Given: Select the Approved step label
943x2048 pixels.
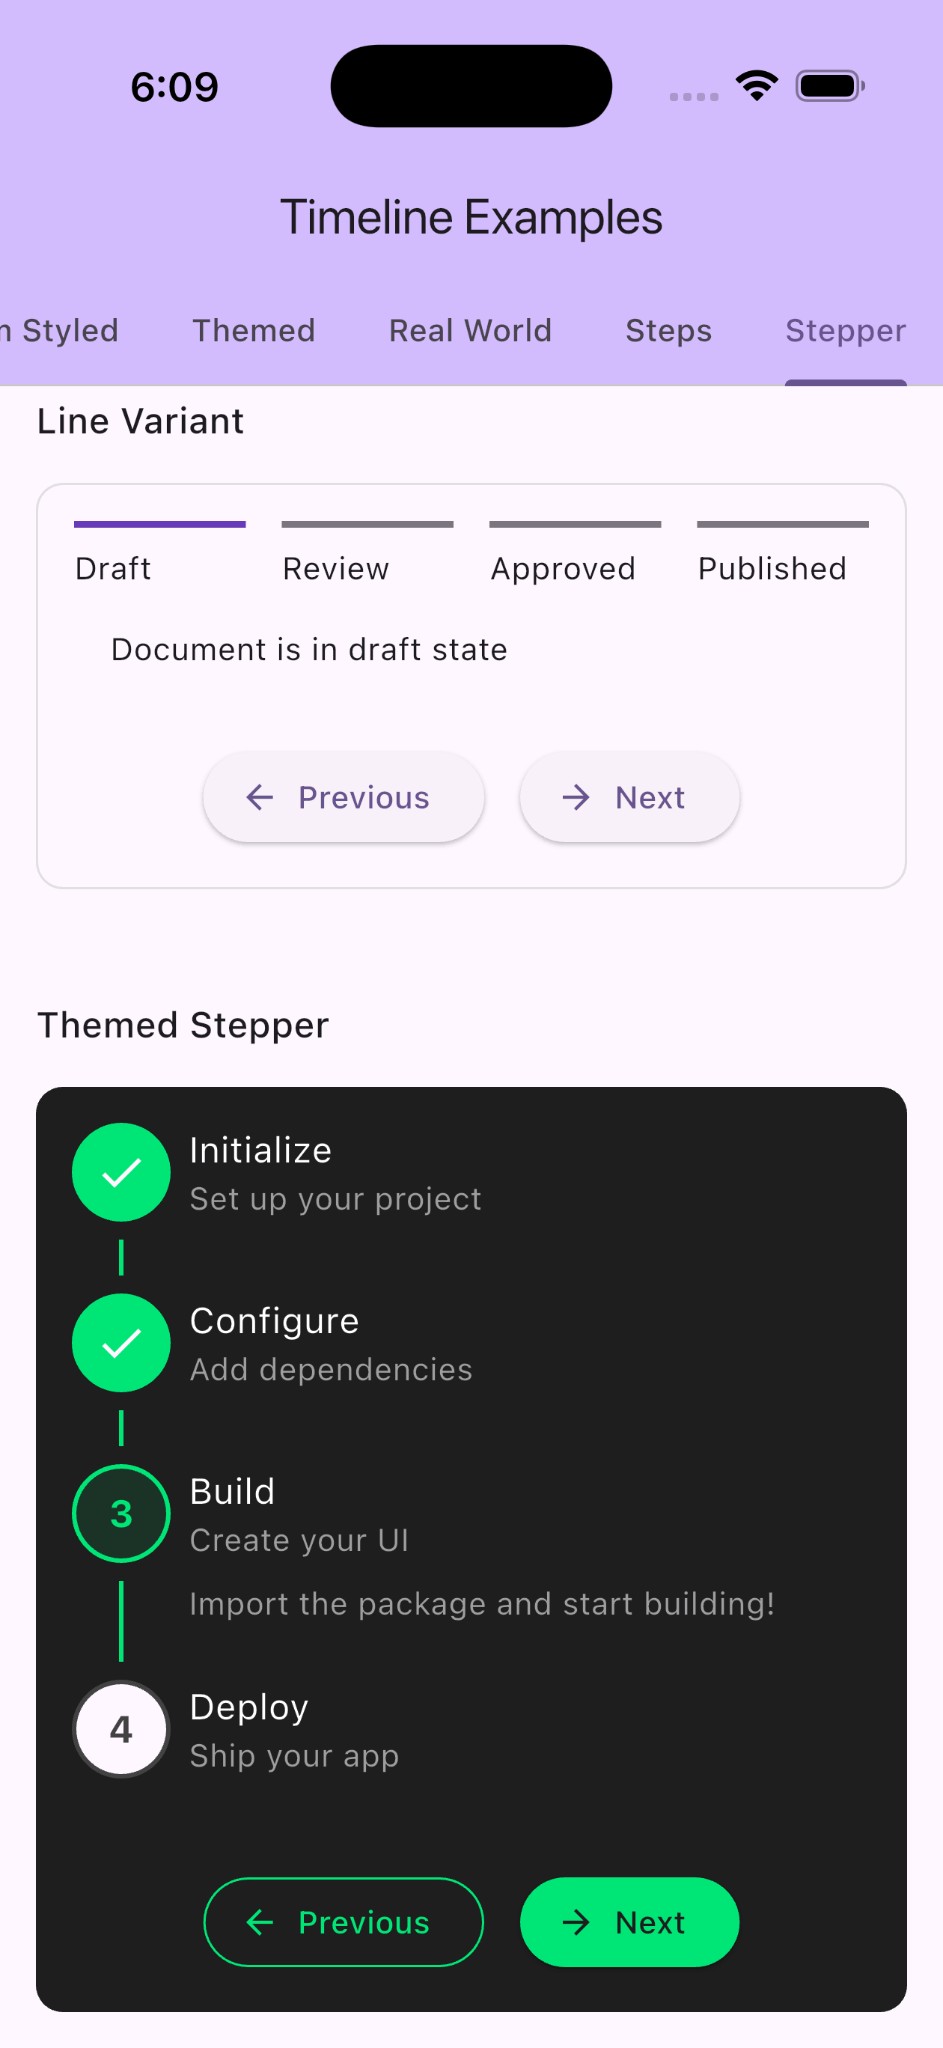Looking at the screenshot, I should point(562,568).
